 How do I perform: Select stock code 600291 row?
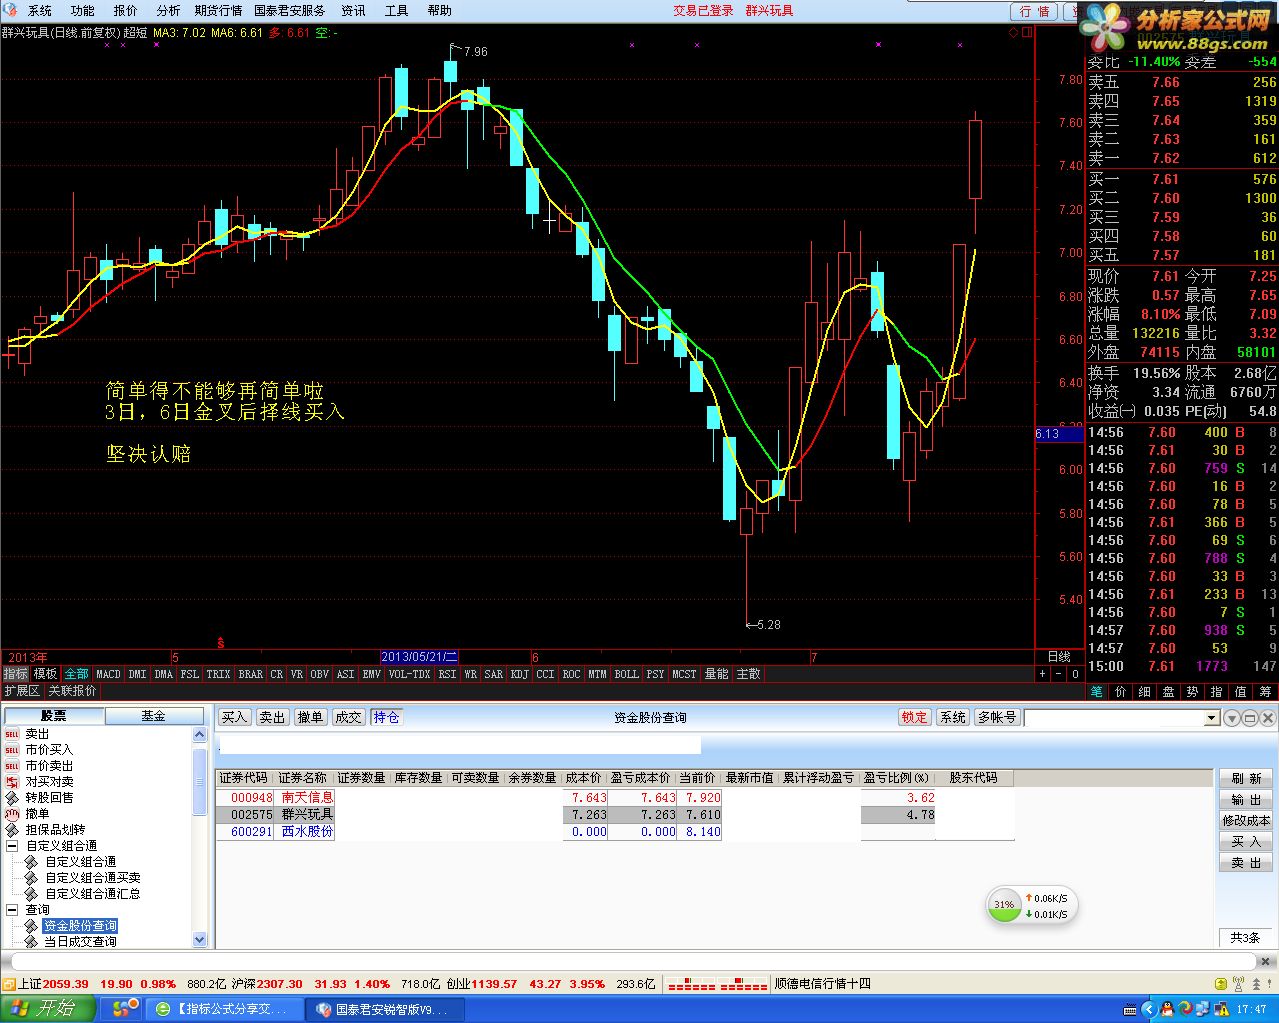(615, 832)
